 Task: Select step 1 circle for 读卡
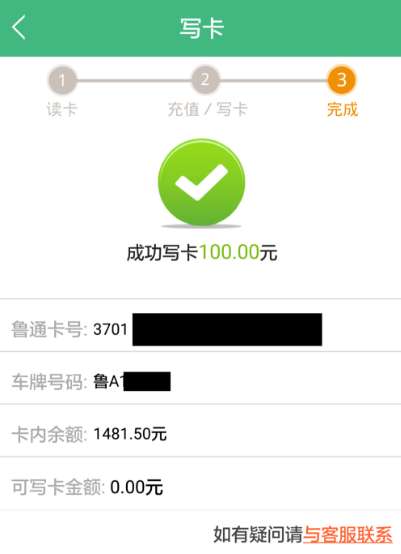[x=62, y=80]
